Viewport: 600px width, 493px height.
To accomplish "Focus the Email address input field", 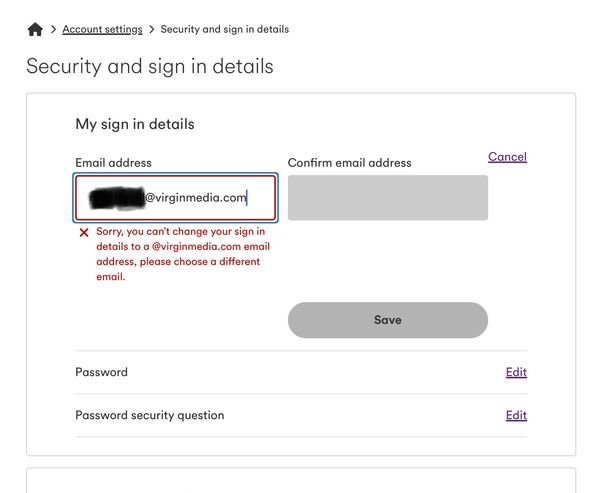I will tap(175, 198).
